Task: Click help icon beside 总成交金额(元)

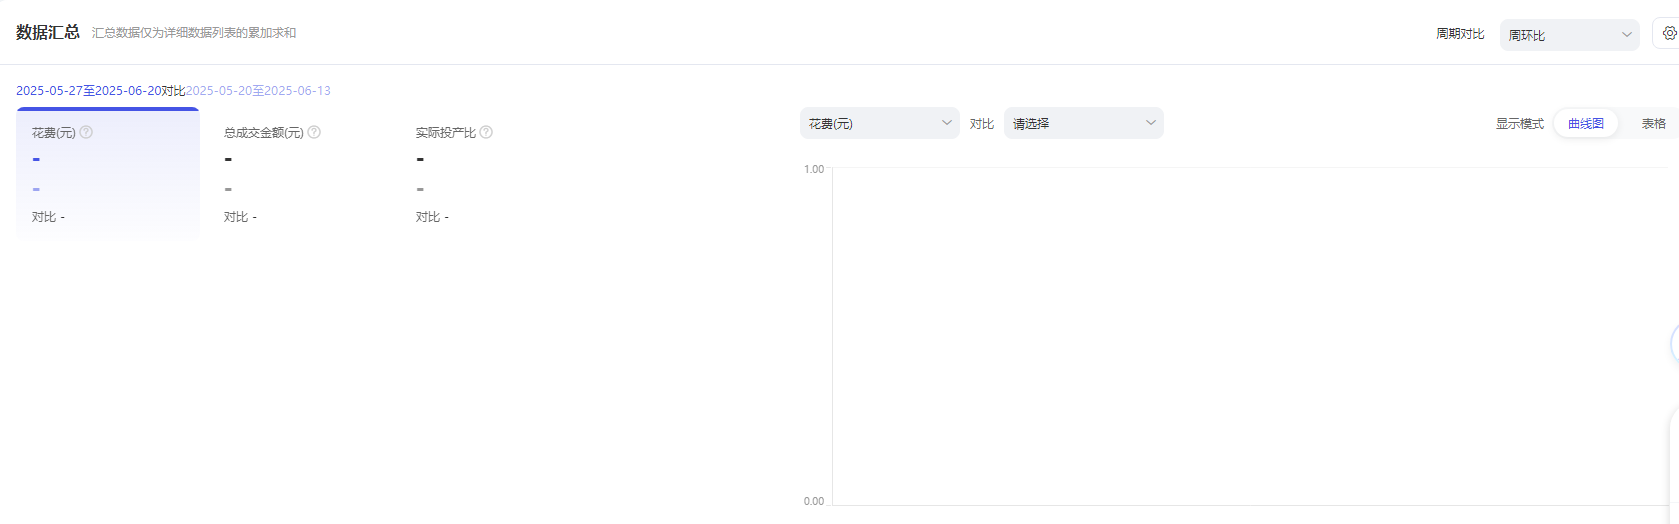Action: click(x=314, y=132)
